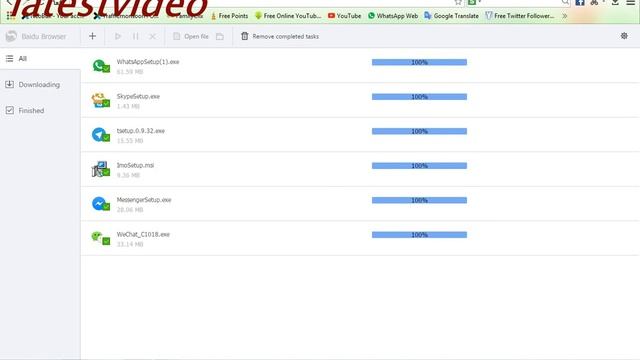Click the Skype installer file icon
The image size is (640, 360).
pyautogui.click(x=101, y=100)
